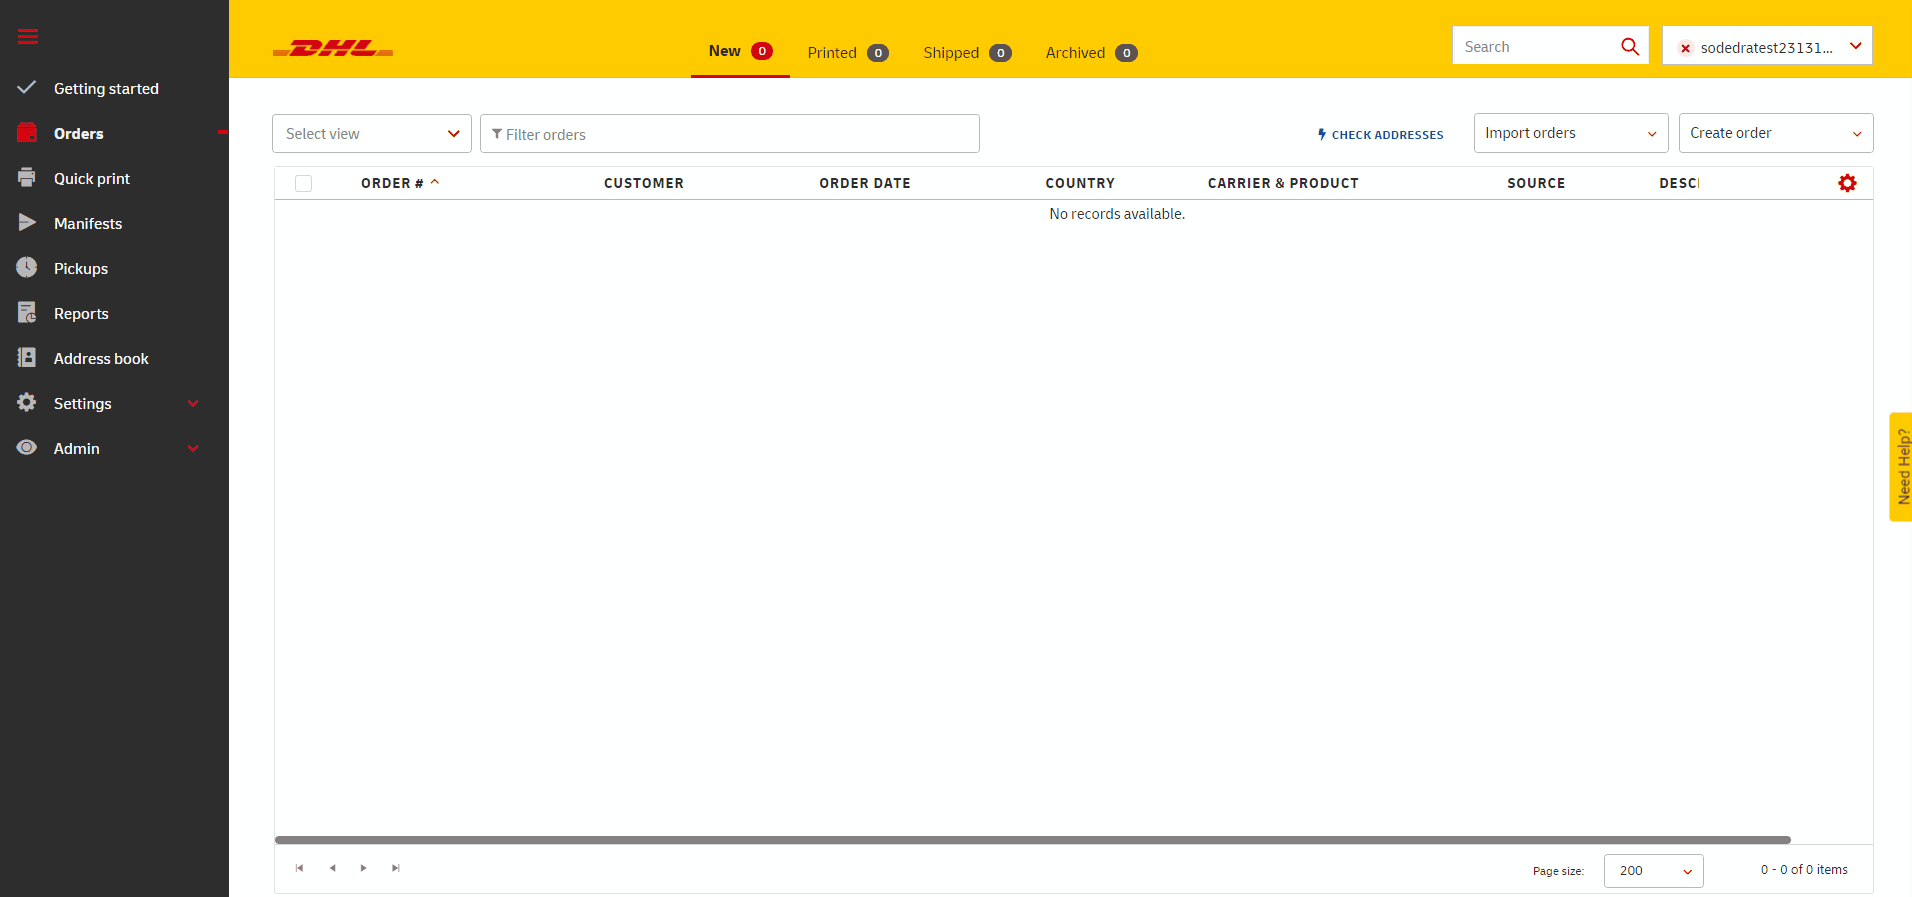
Task: Open Manifests in sidebar
Action: click(x=88, y=223)
